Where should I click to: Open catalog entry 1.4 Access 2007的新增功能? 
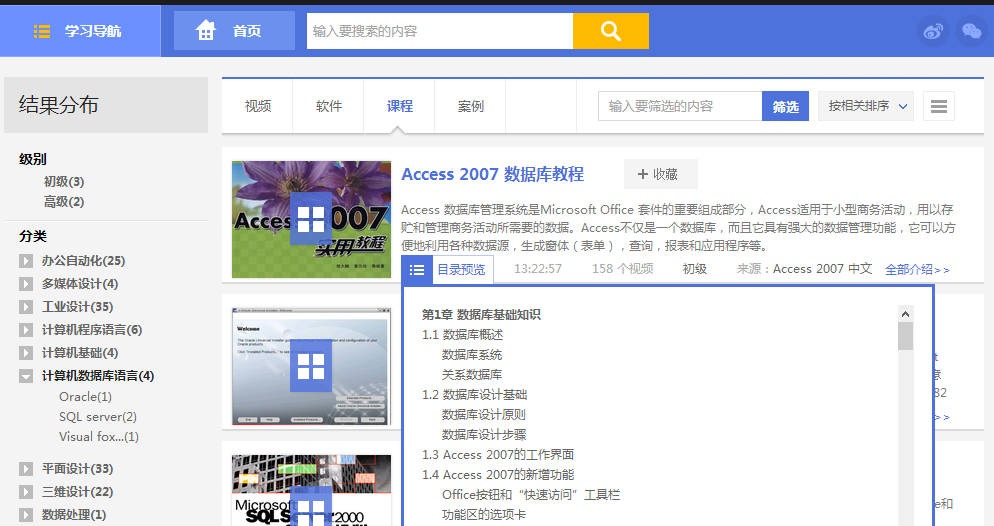[498, 475]
